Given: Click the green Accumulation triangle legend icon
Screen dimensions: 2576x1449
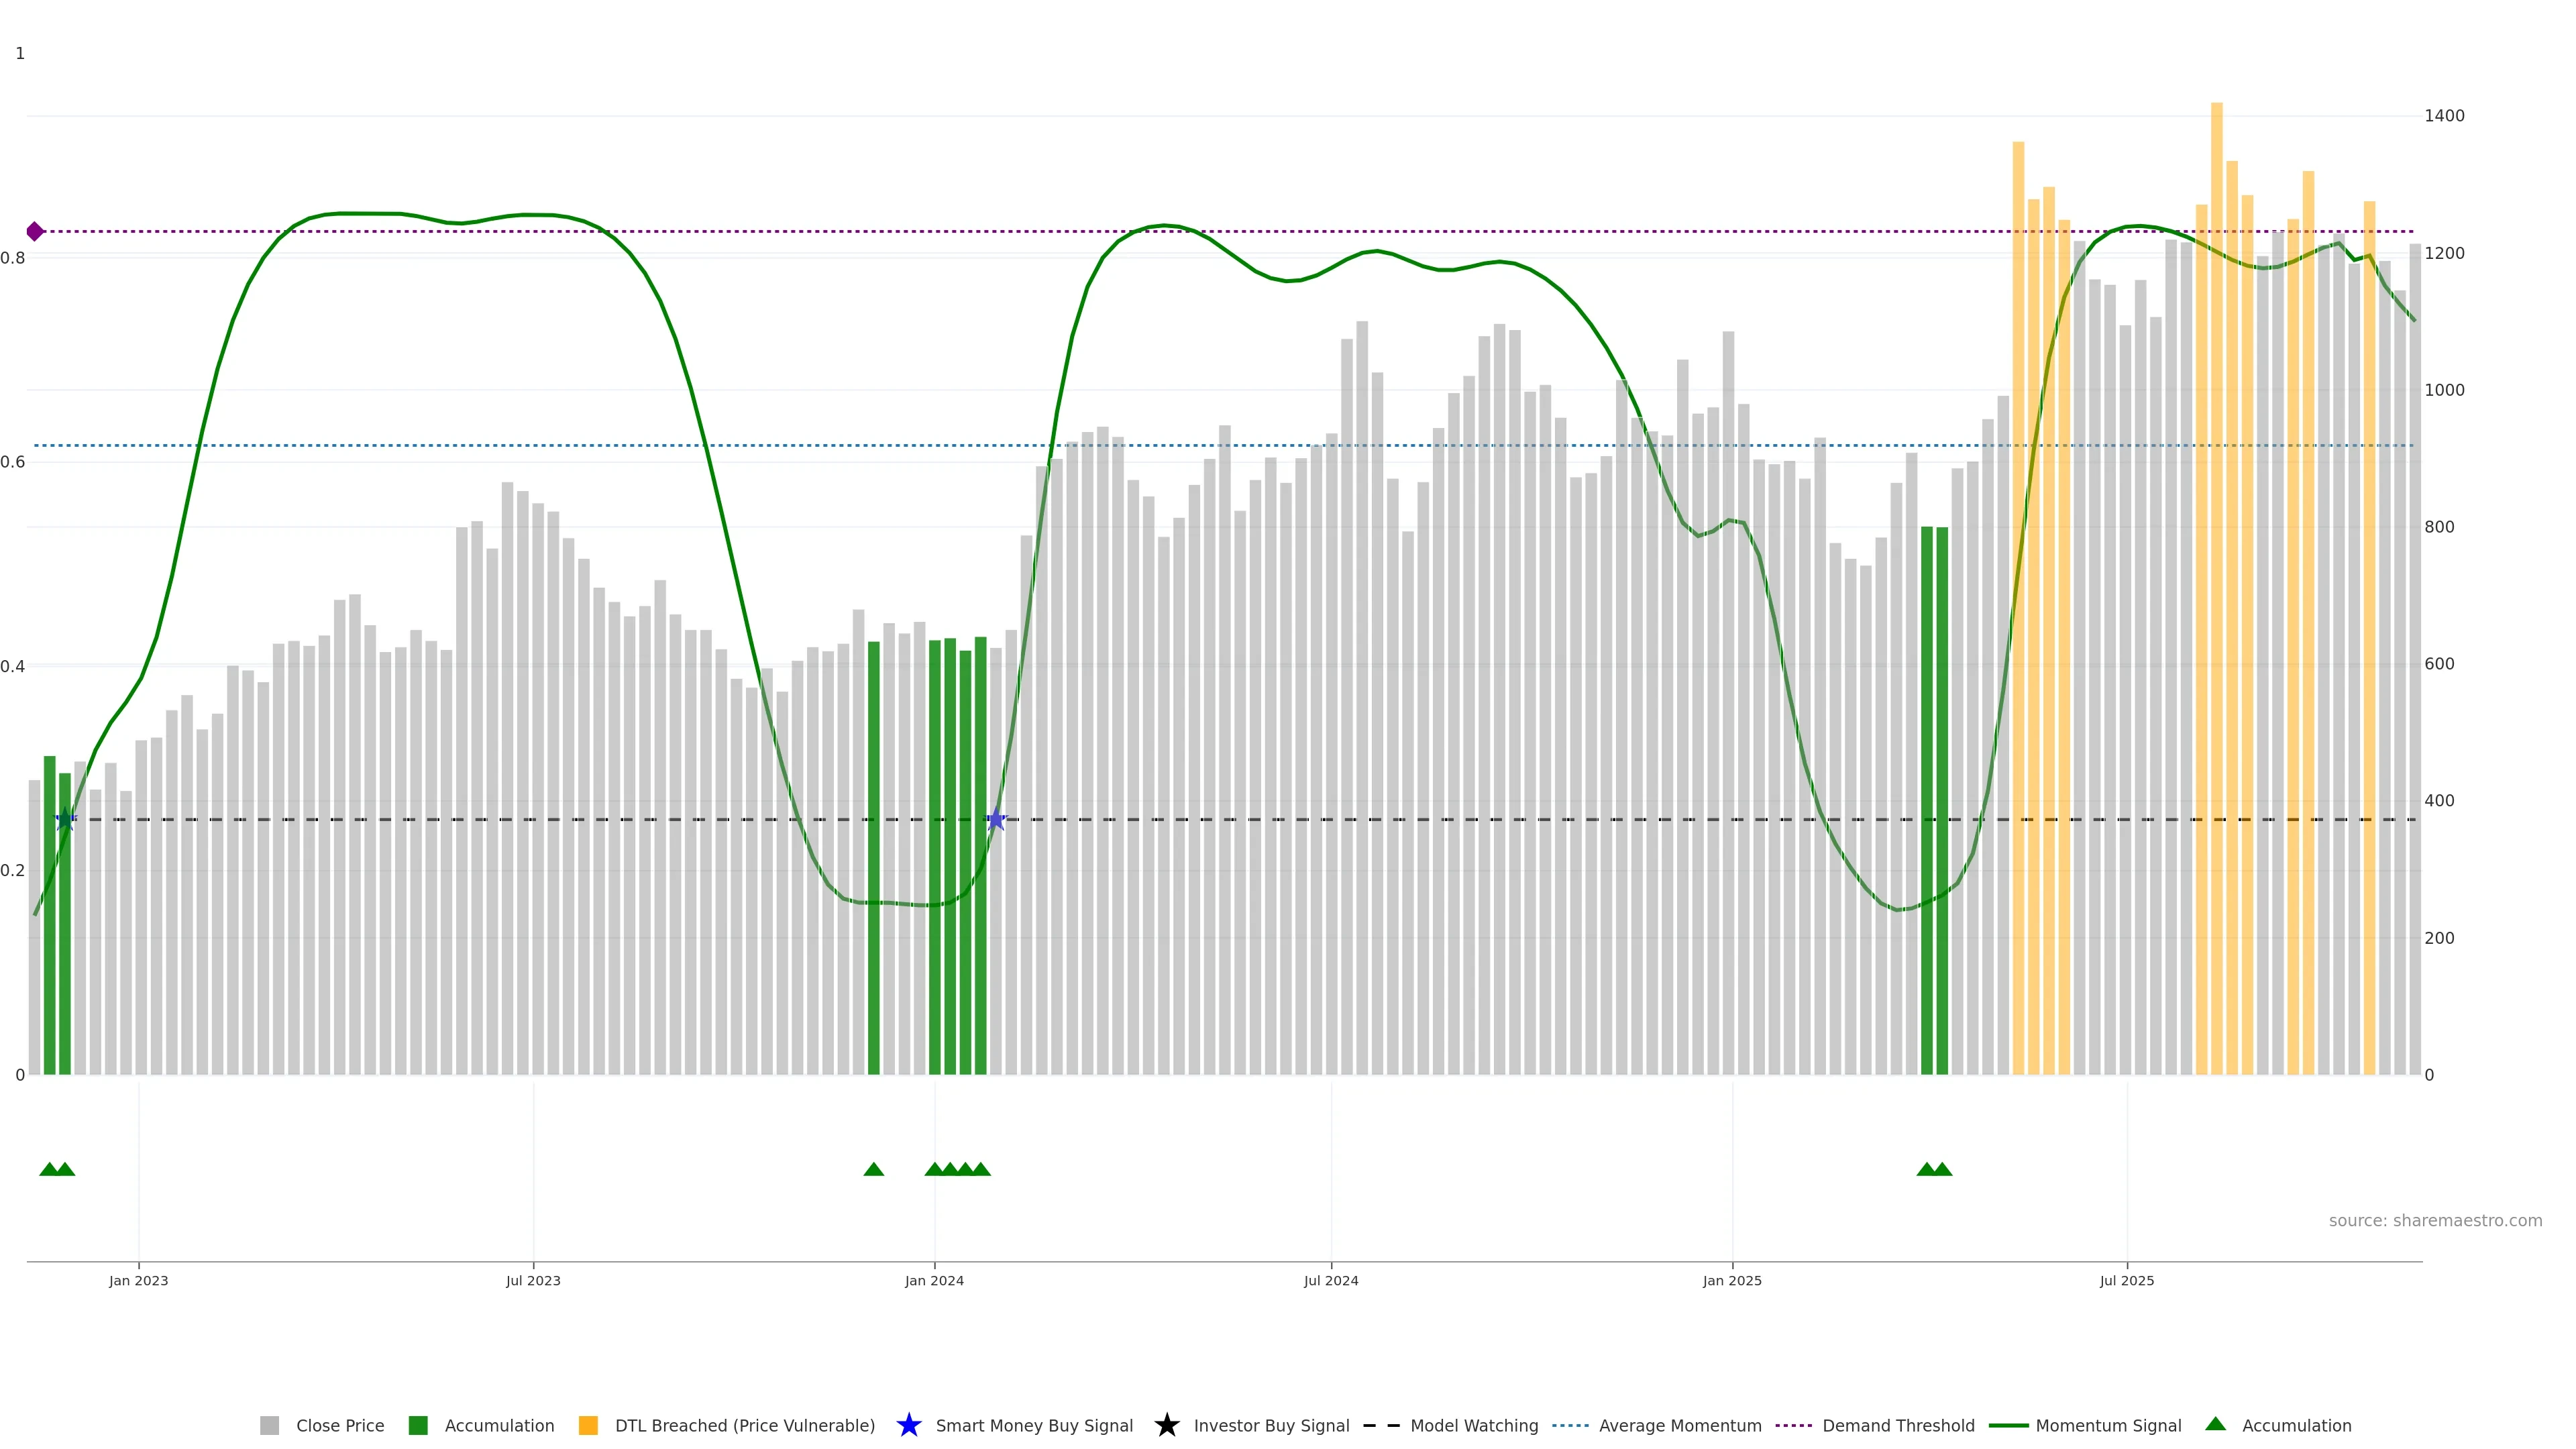Looking at the screenshot, I should (x=2215, y=1424).
